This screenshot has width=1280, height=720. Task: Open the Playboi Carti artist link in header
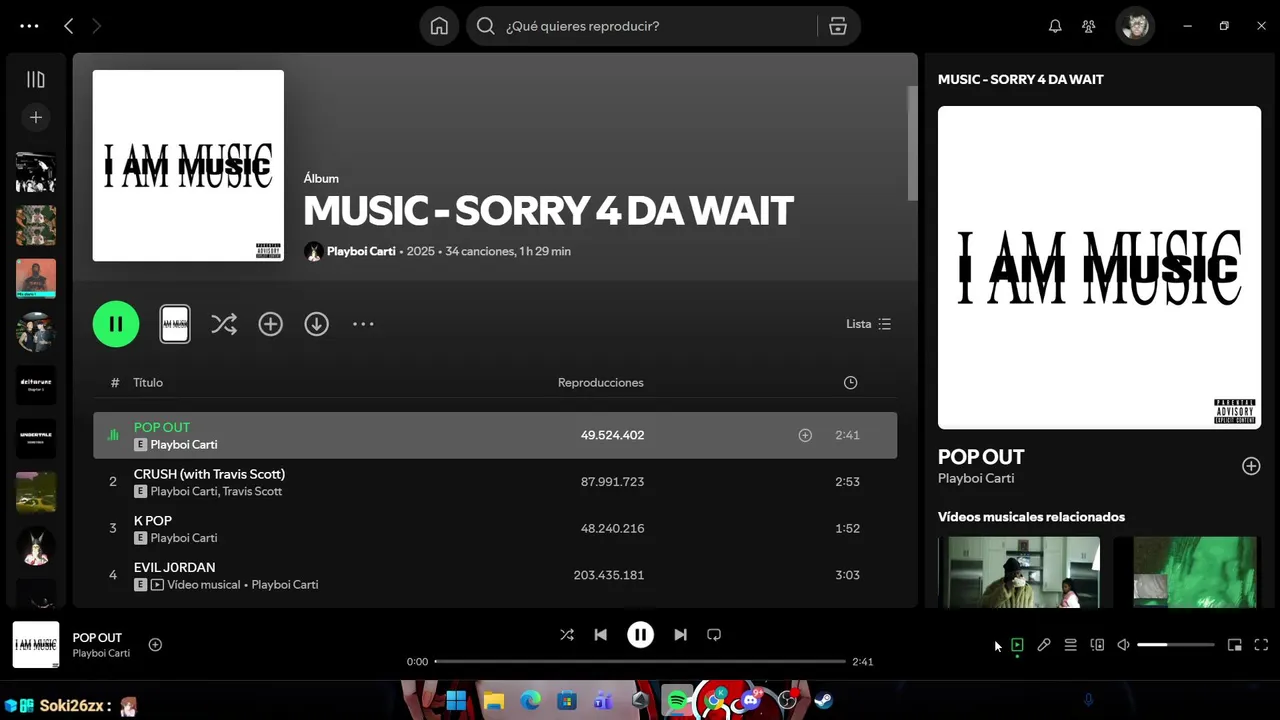(361, 251)
